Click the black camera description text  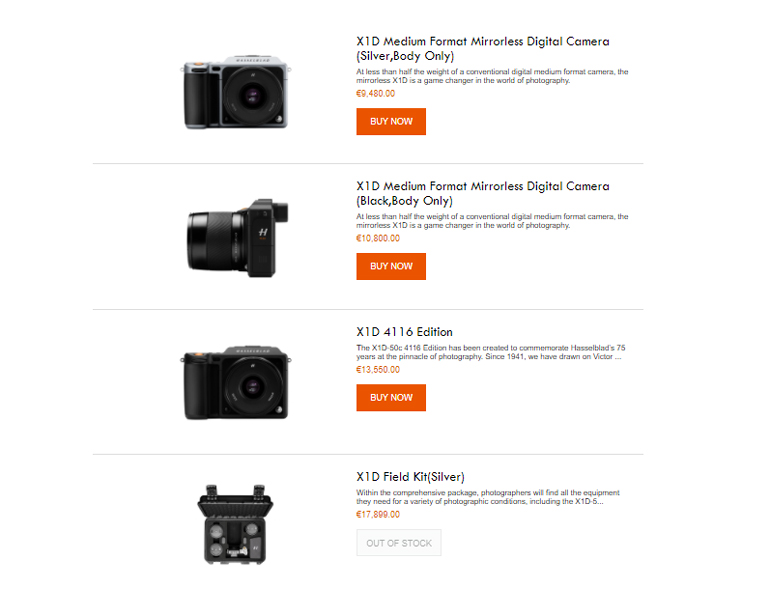pyautogui.click(x=492, y=221)
